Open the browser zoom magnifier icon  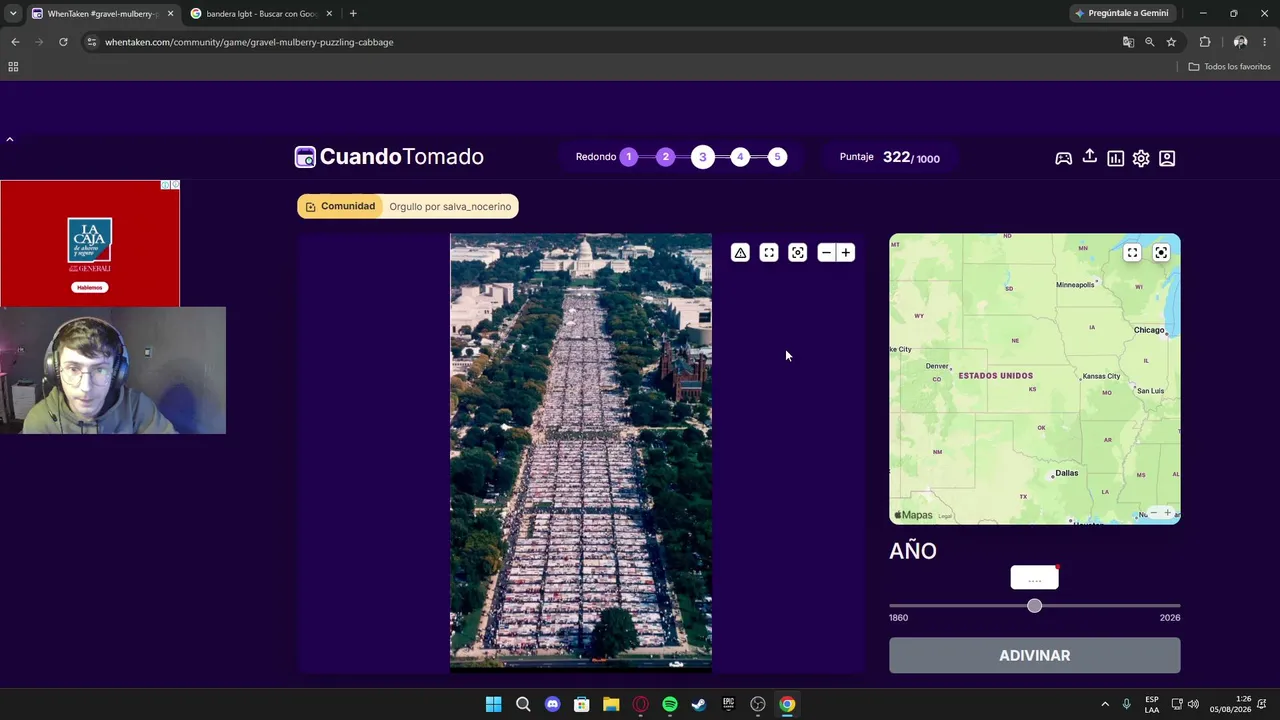[1150, 42]
